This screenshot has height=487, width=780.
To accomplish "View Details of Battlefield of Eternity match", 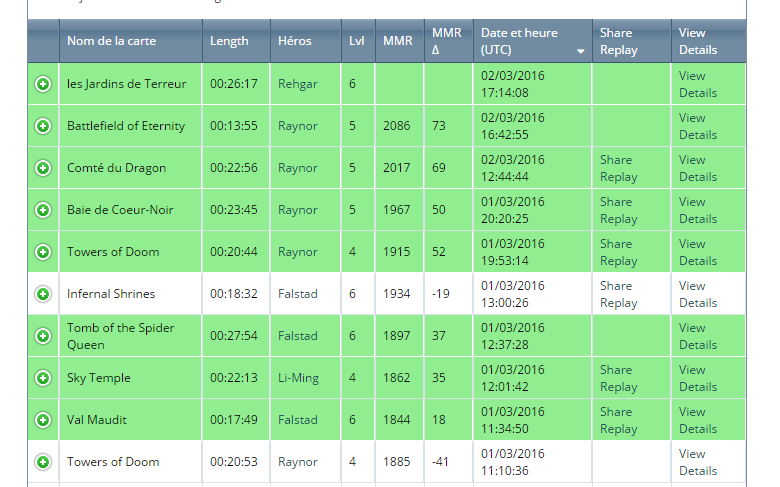I will [698, 126].
